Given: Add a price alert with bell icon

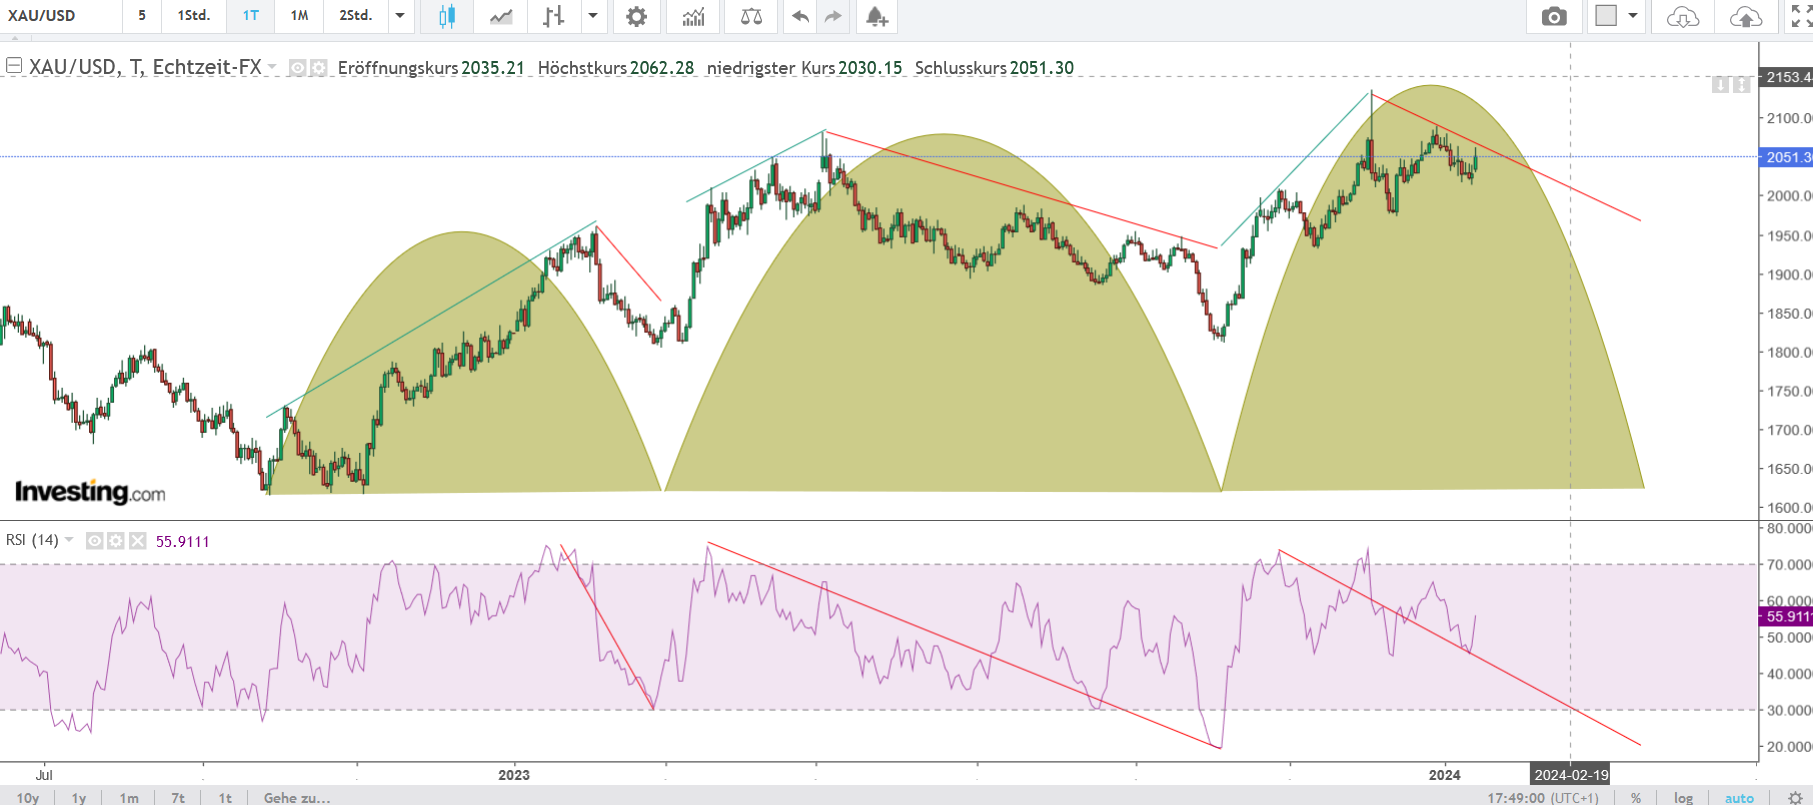Looking at the screenshot, I should point(876,16).
